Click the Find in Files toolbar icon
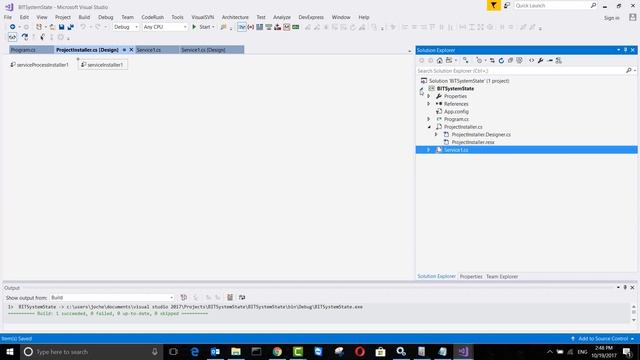Screen dimensions: 640x360 point(223,27)
